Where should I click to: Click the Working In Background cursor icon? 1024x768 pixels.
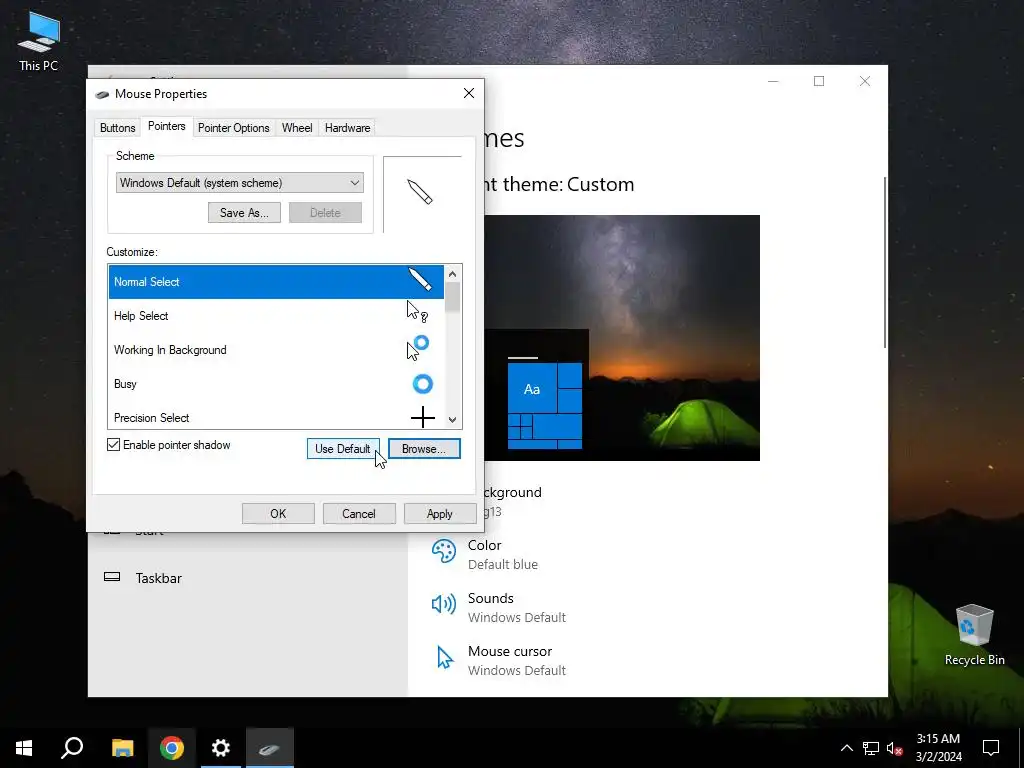[417, 347]
